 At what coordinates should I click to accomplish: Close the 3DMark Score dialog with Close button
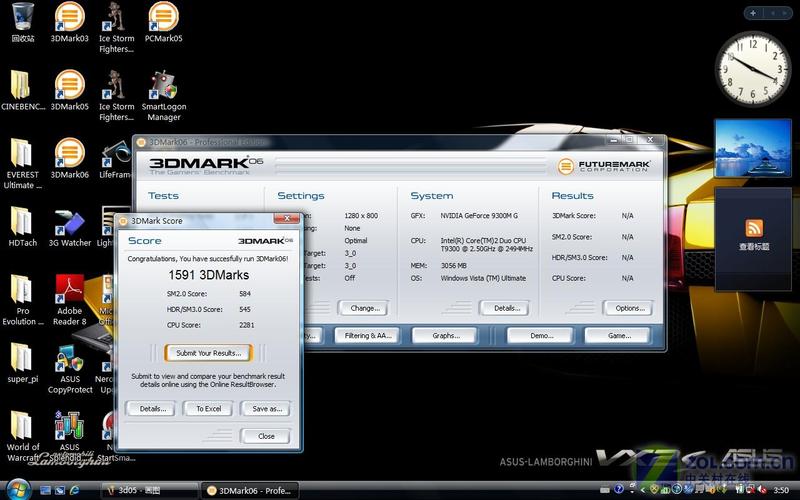click(x=266, y=436)
